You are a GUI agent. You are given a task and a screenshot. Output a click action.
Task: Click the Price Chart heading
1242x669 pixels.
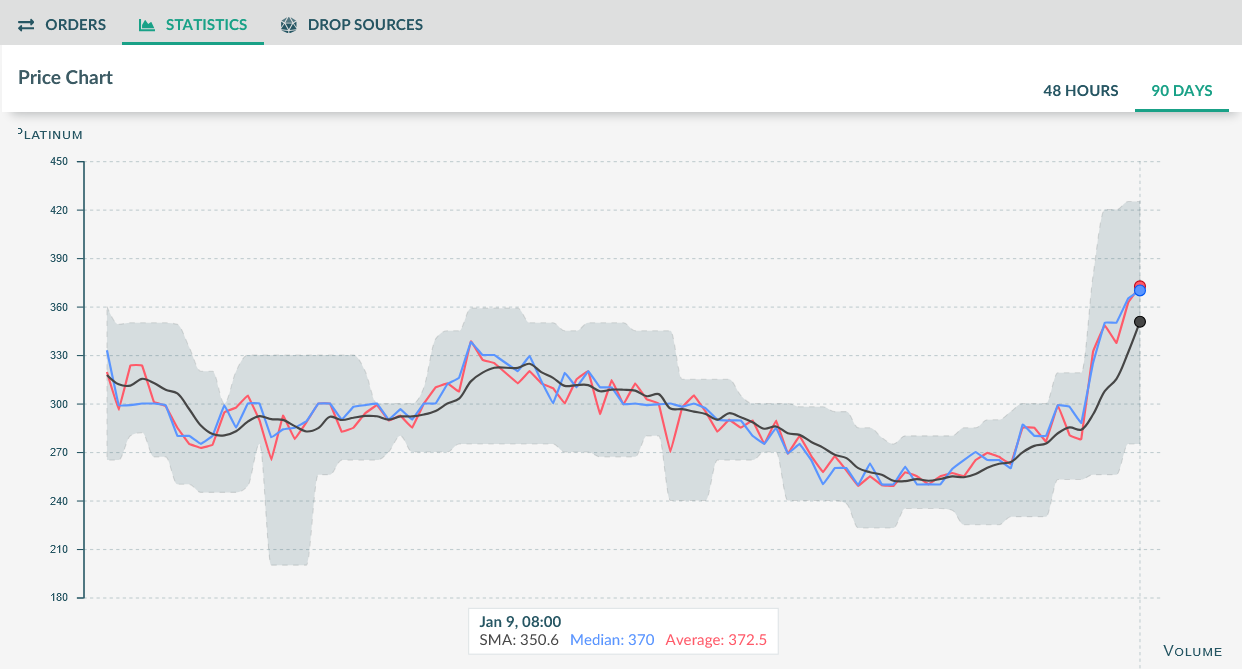(66, 78)
